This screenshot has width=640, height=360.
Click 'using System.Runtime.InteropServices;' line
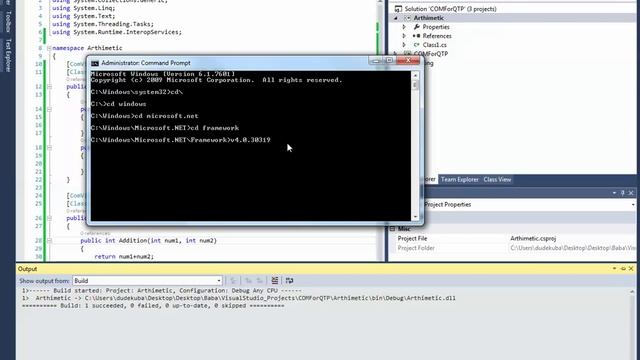click(117, 32)
